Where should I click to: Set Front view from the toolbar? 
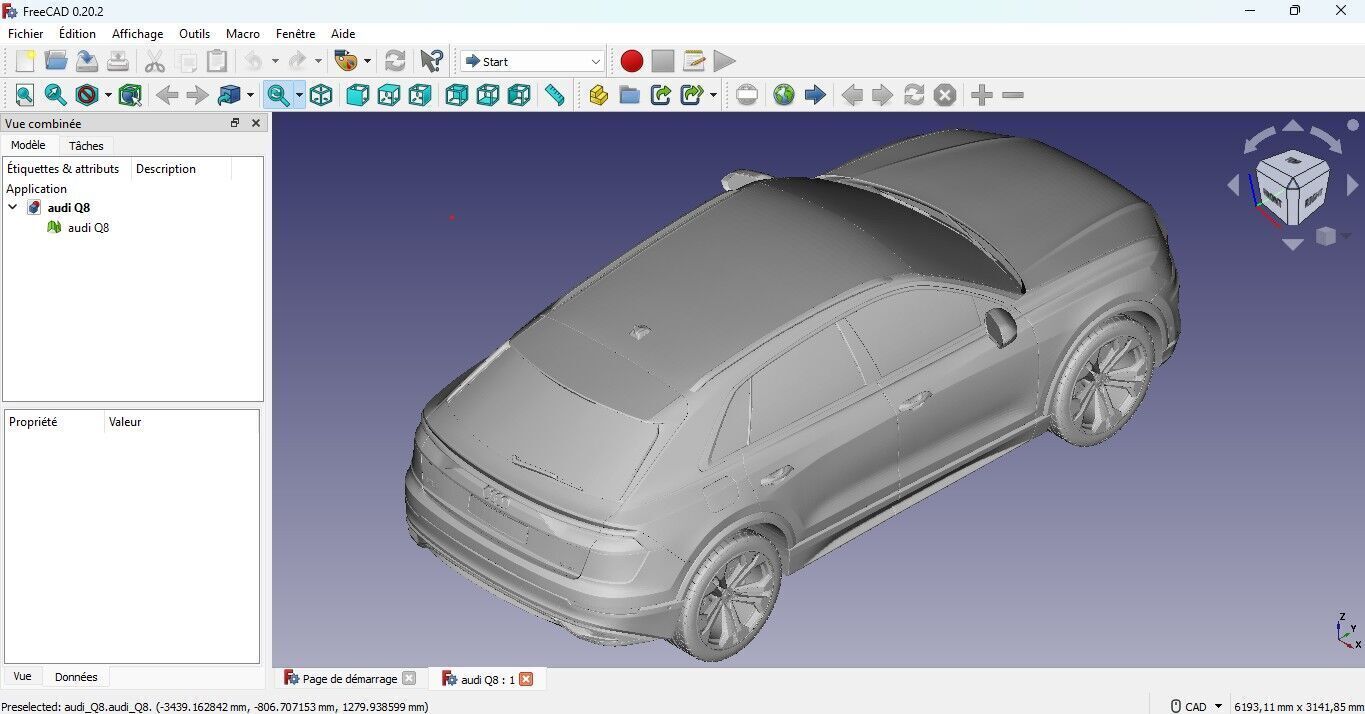click(357, 95)
